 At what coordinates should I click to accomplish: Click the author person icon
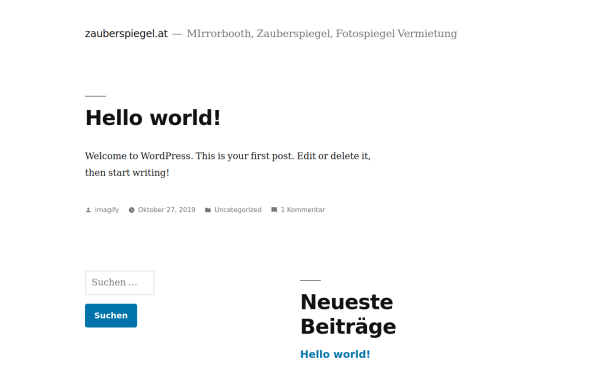tap(88, 210)
